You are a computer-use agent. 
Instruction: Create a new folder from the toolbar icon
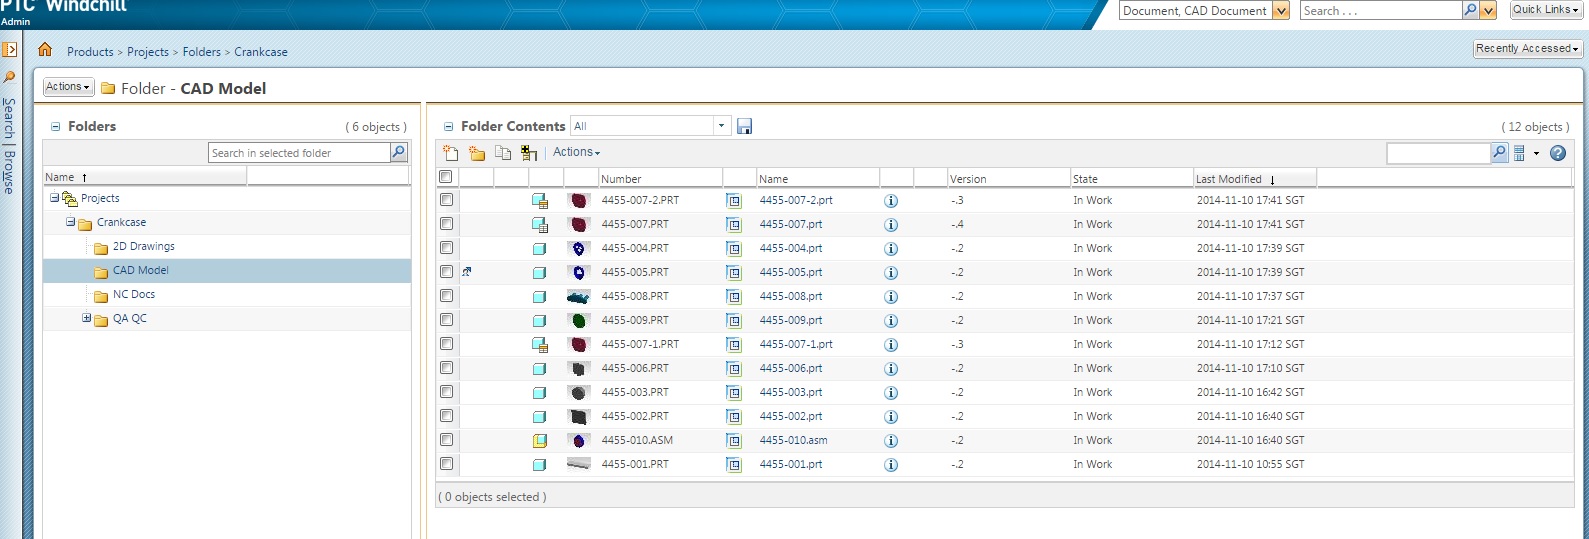coord(477,153)
